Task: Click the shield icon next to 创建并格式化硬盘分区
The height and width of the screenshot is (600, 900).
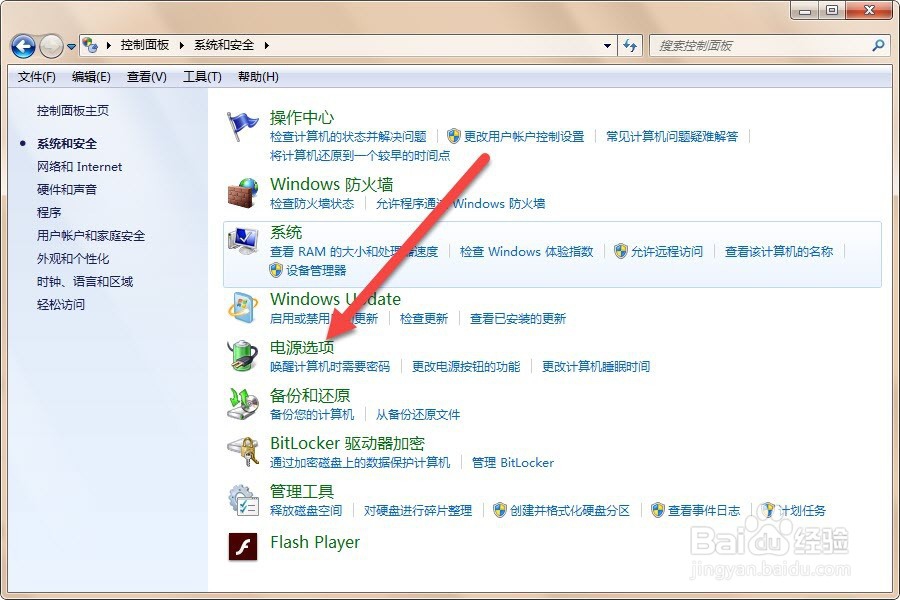Action: 500,510
